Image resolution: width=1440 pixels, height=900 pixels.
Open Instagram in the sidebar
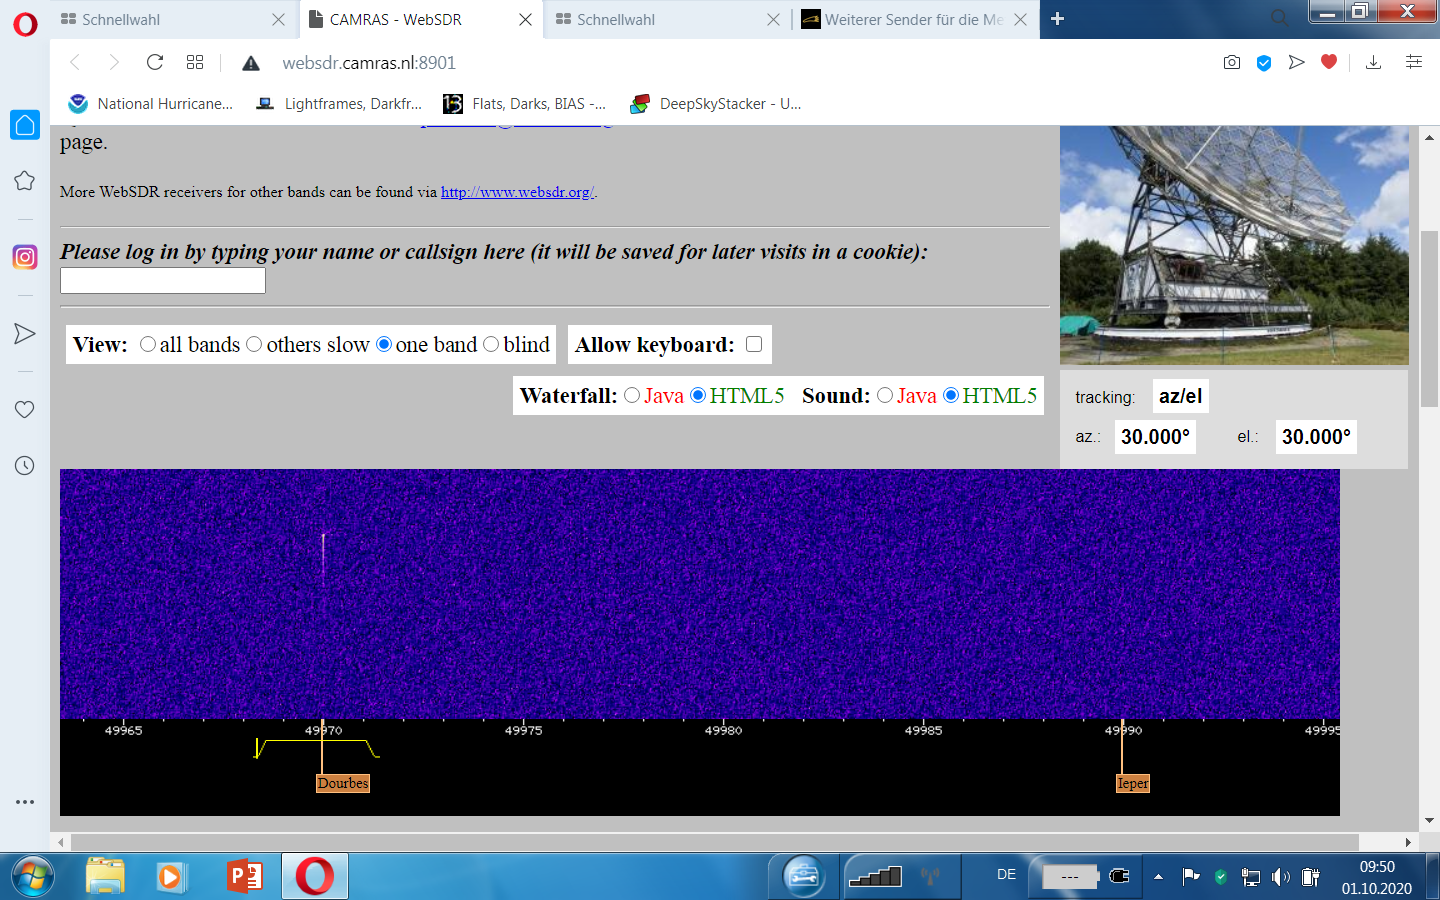point(25,257)
